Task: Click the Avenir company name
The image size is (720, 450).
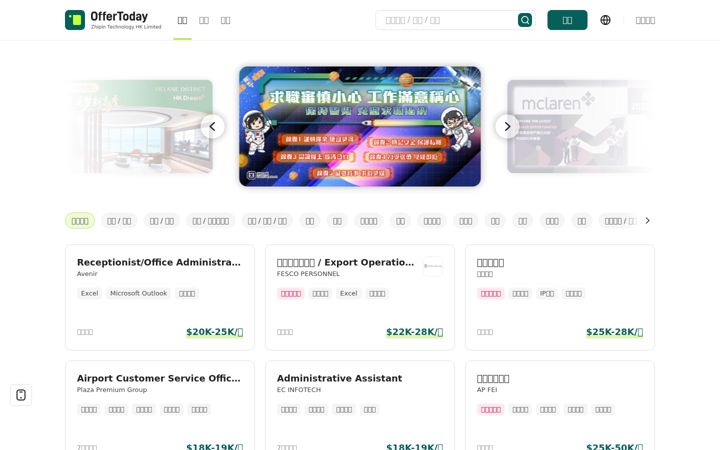Action: tap(87, 274)
